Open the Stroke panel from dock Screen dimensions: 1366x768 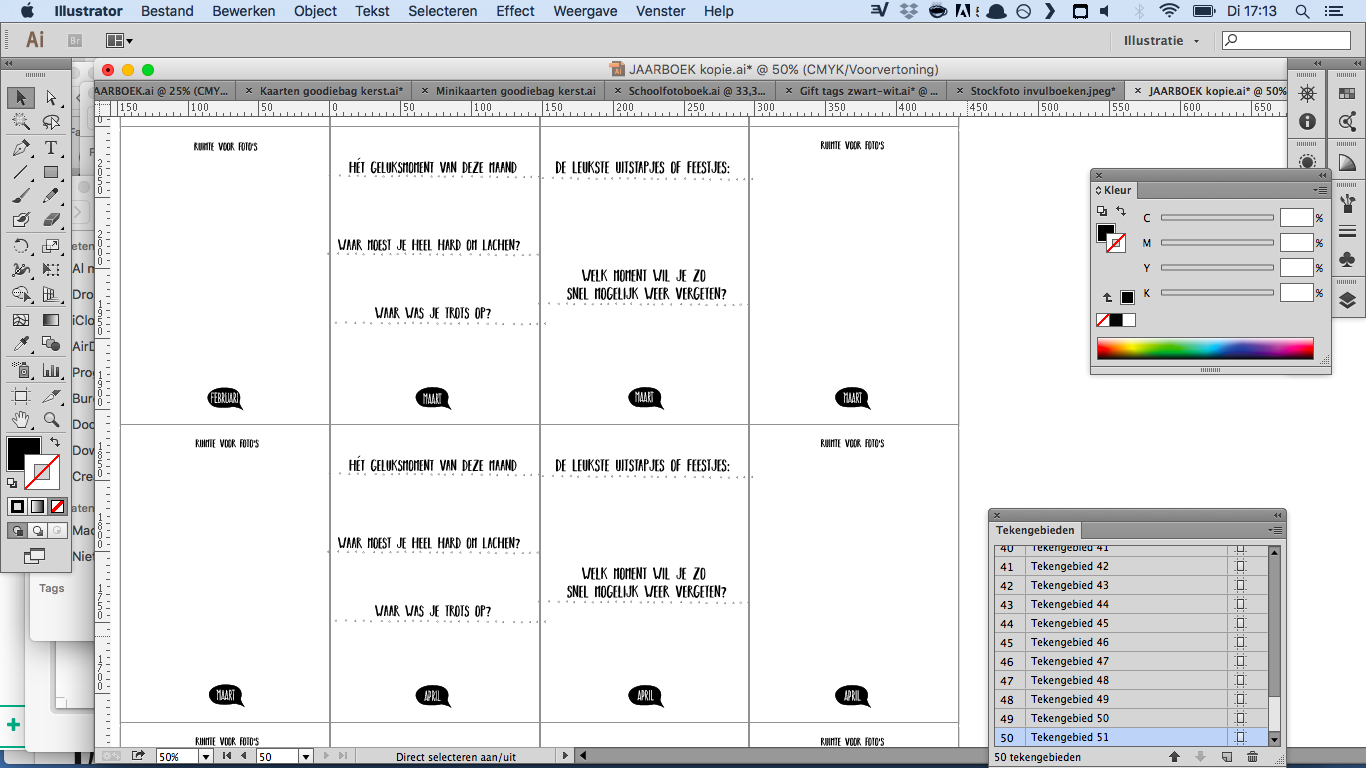tap(1347, 231)
